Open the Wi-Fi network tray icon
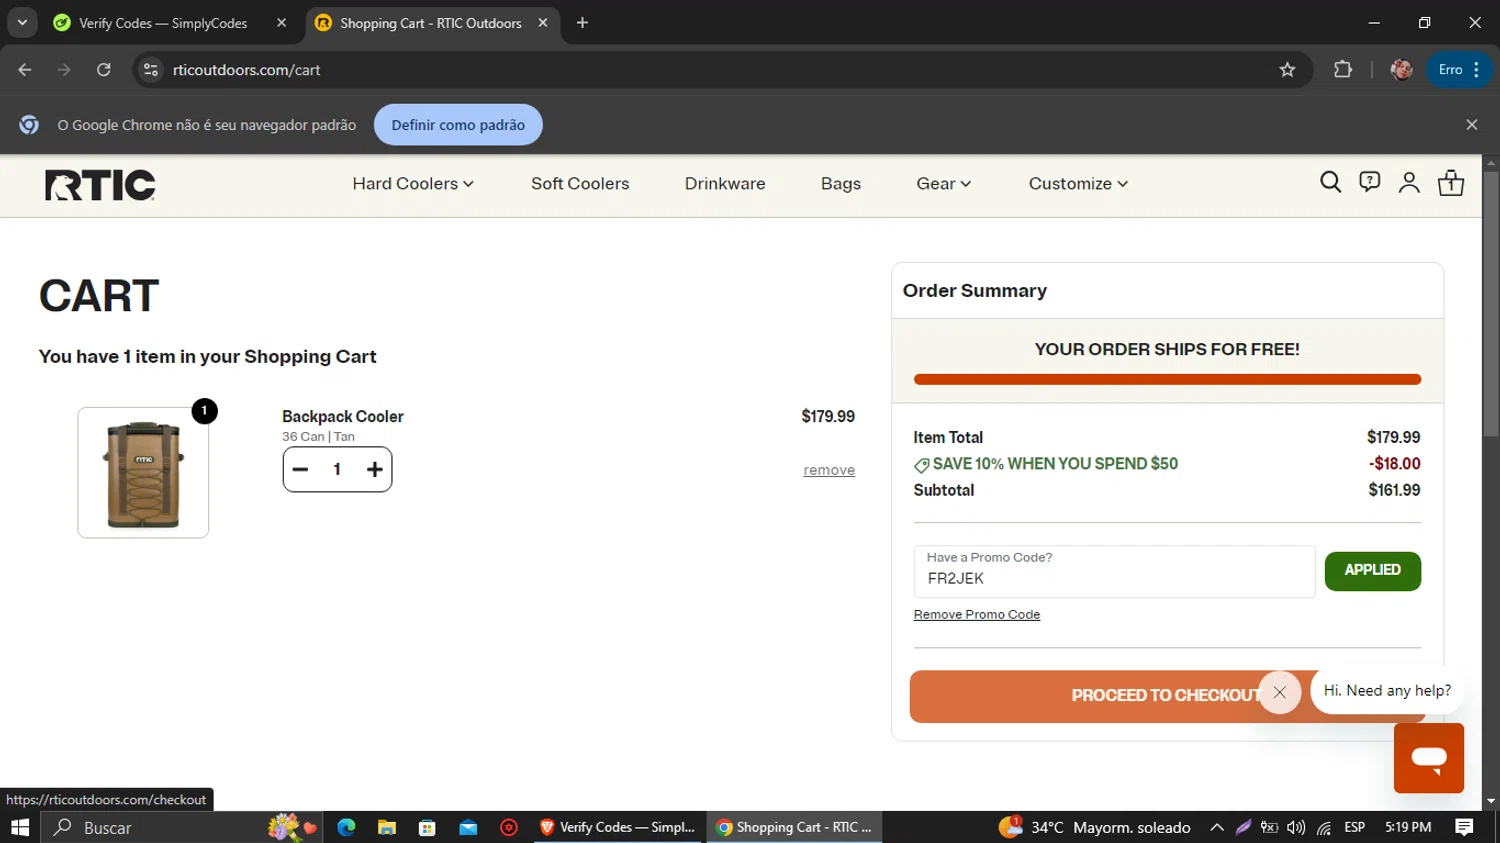1500x843 pixels. 1324,827
